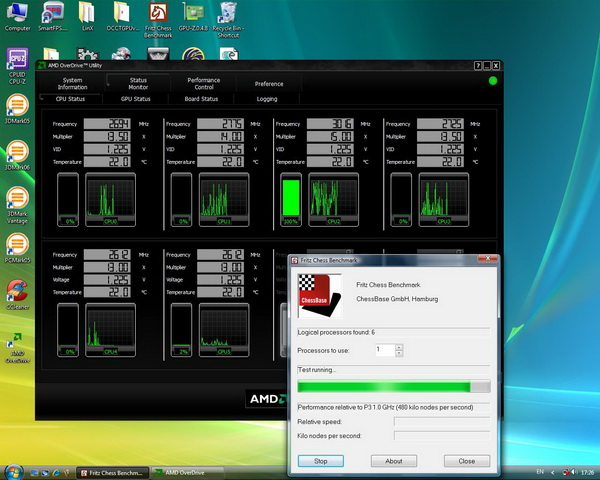Open the Performance Control tab
The width and height of the screenshot is (600, 480).
[x=204, y=84]
